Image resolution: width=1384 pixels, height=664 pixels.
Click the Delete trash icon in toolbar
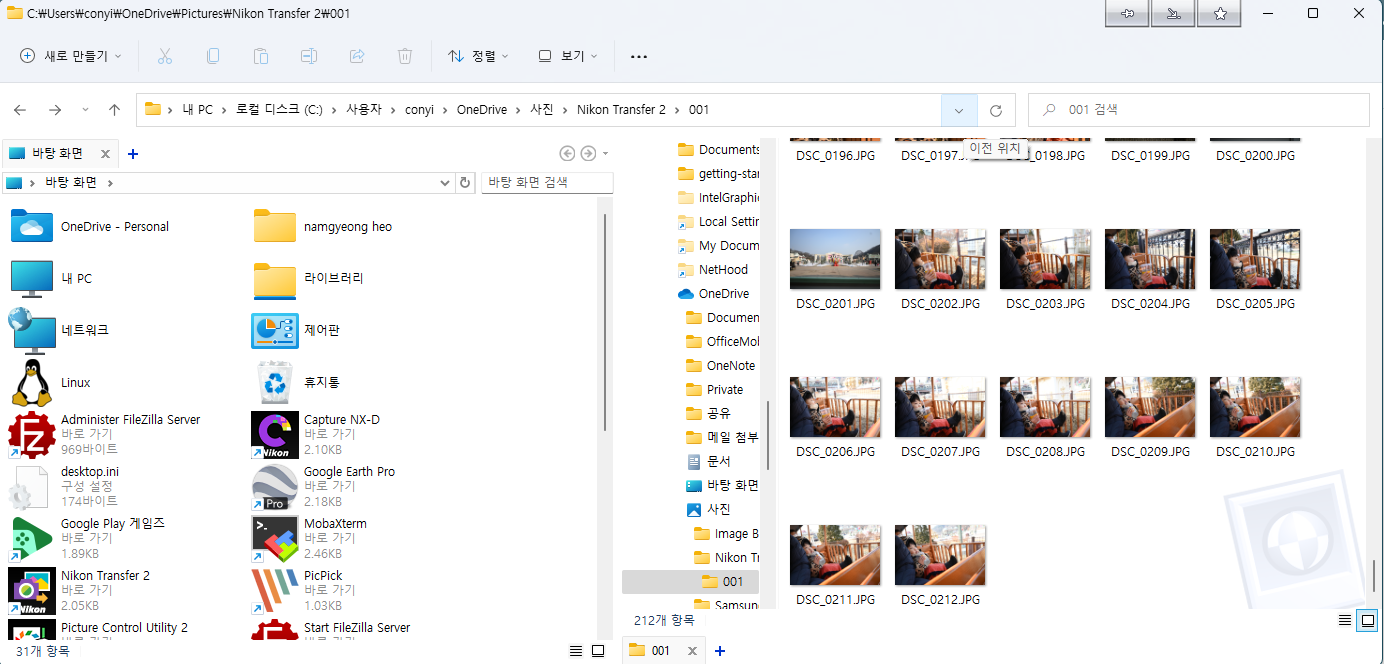[405, 56]
